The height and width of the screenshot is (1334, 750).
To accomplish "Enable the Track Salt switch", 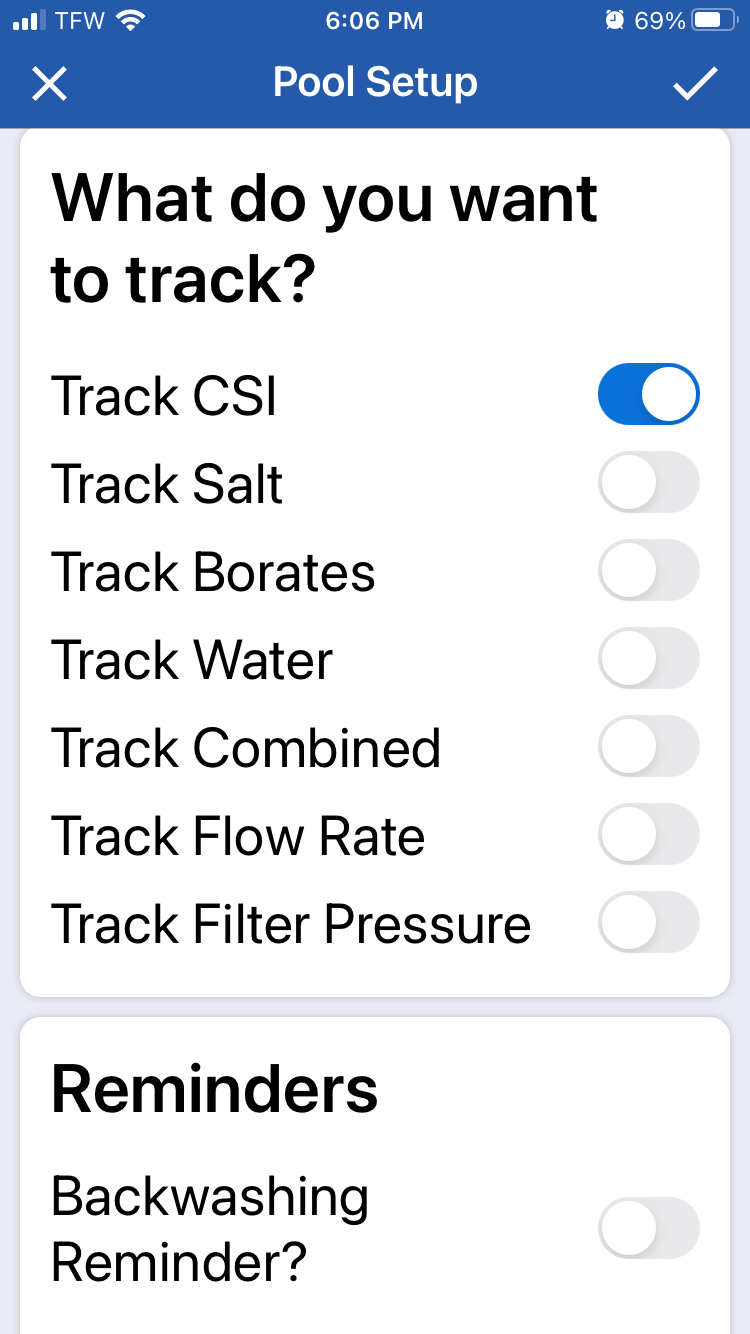I will (x=648, y=482).
